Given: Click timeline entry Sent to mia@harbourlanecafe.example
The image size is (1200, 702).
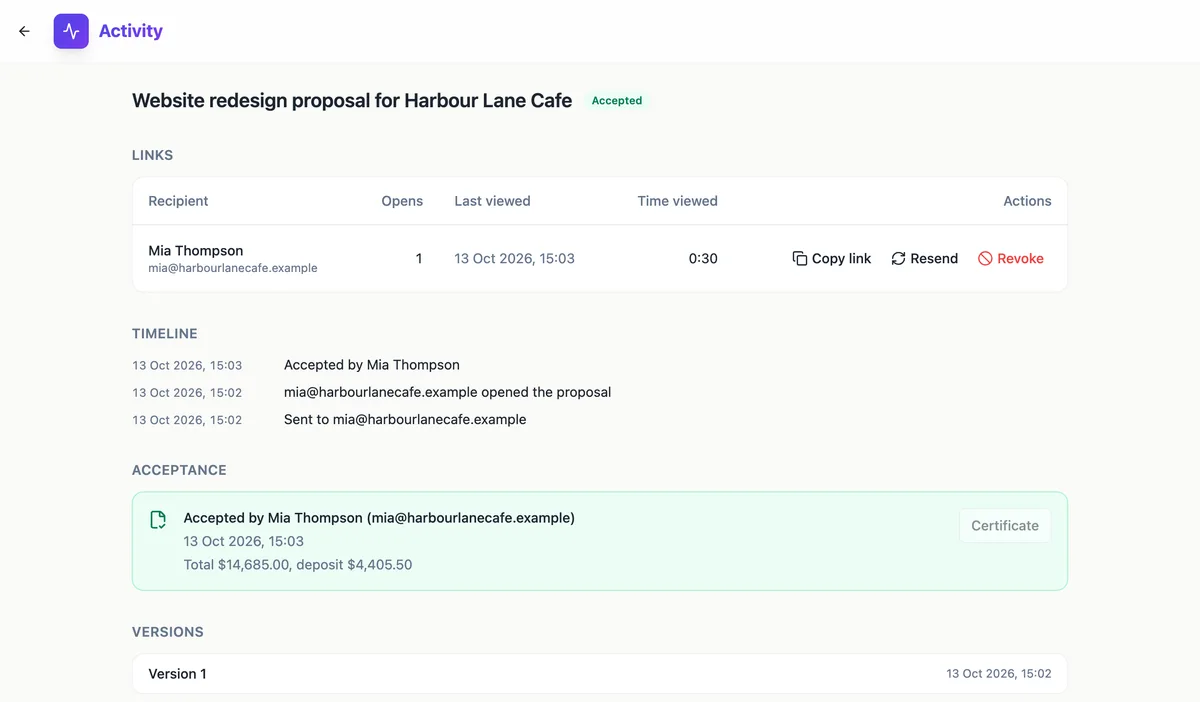Looking at the screenshot, I should pyautogui.click(x=405, y=420).
